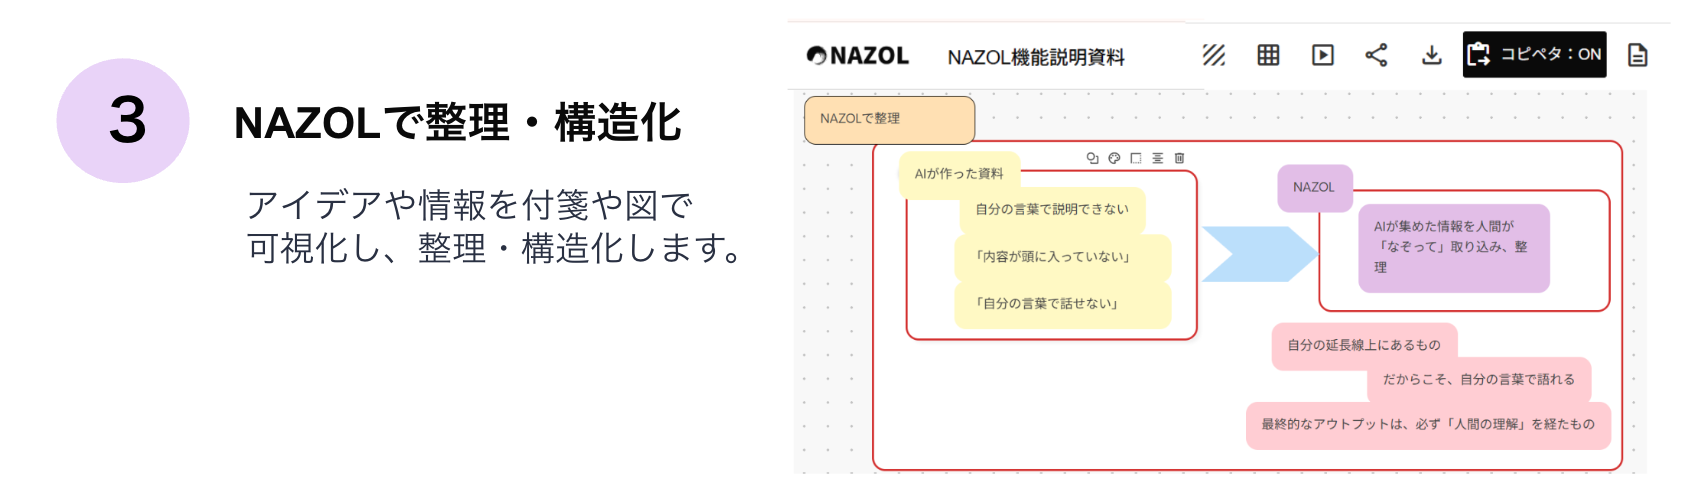Change shape via shapes icon in frame toolbar
This screenshot has width=1706, height=486.
pos(1092,158)
